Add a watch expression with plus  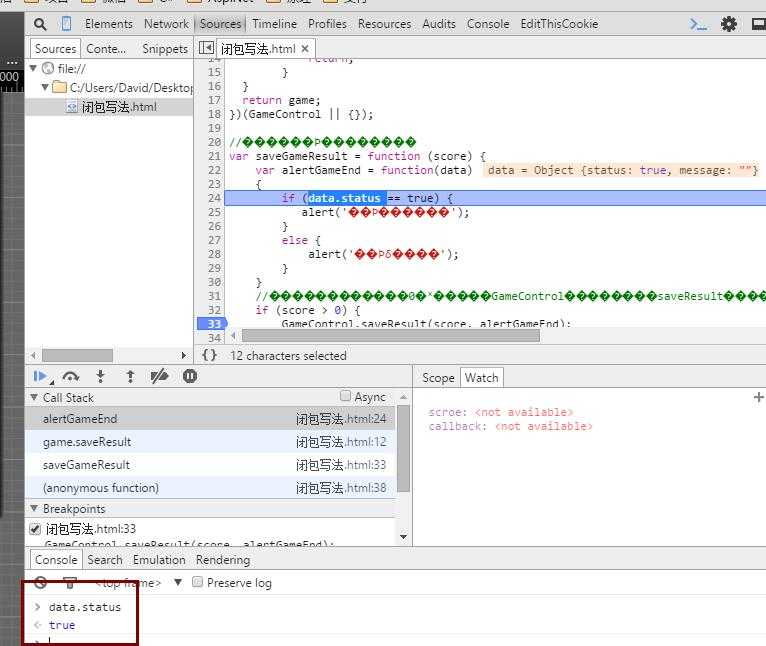(758, 397)
